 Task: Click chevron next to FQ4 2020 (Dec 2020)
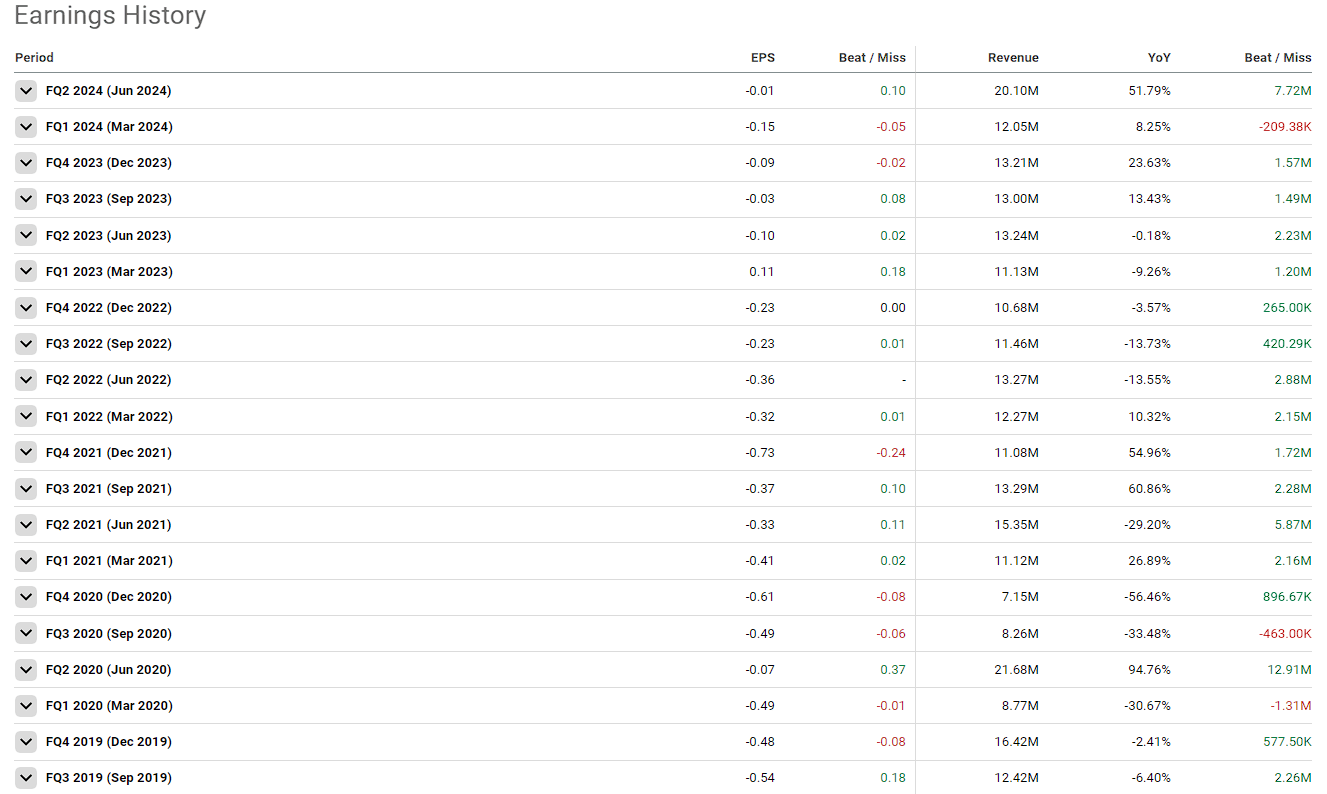point(26,597)
